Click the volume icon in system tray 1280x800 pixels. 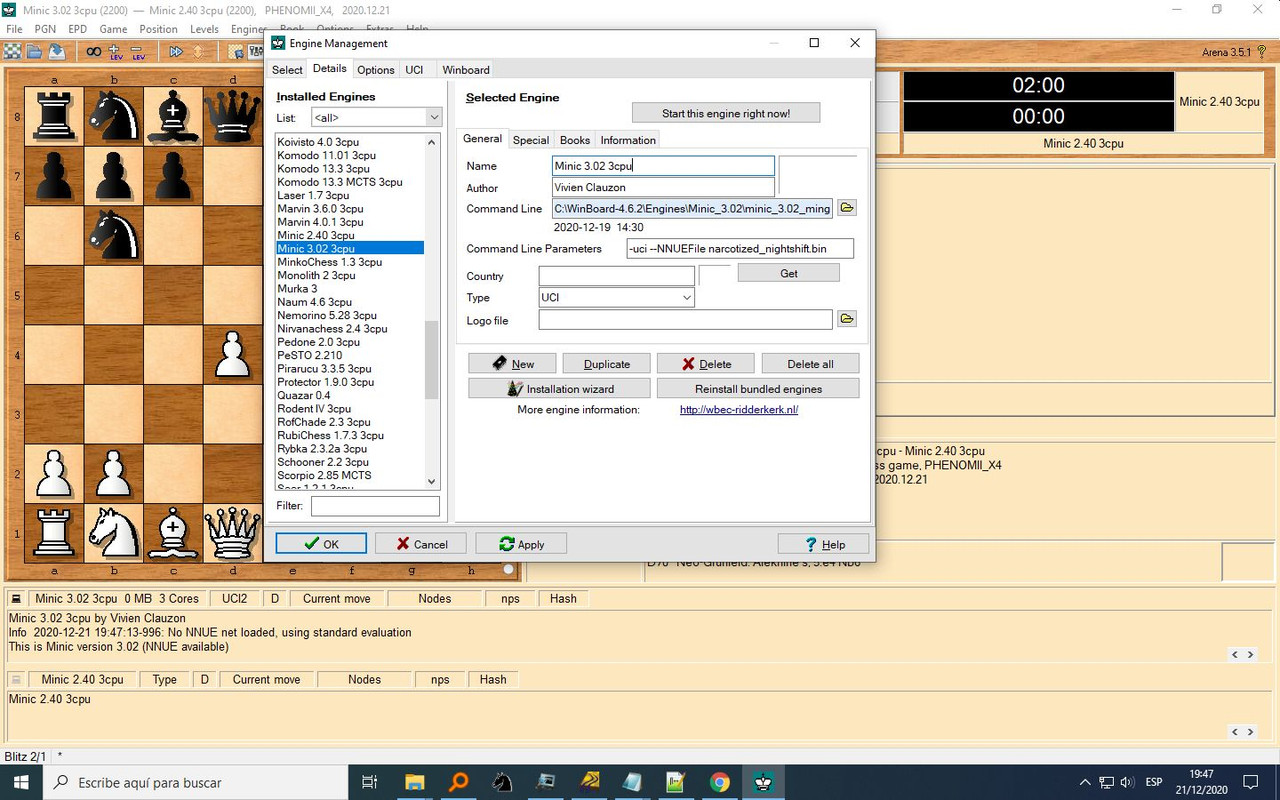1127,782
